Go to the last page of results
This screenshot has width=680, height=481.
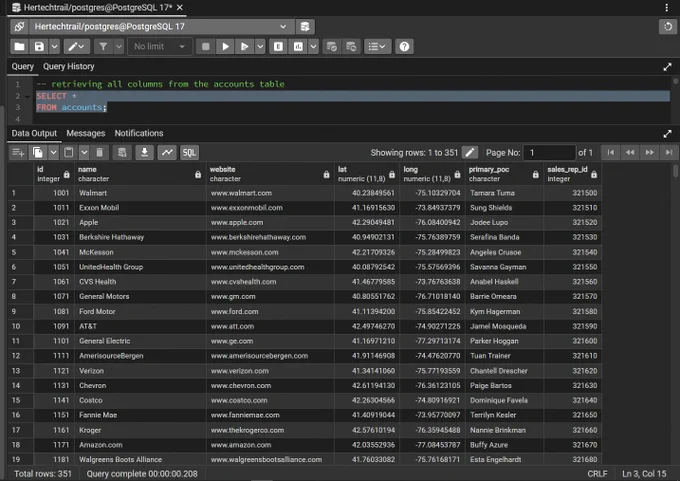[669, 152]
